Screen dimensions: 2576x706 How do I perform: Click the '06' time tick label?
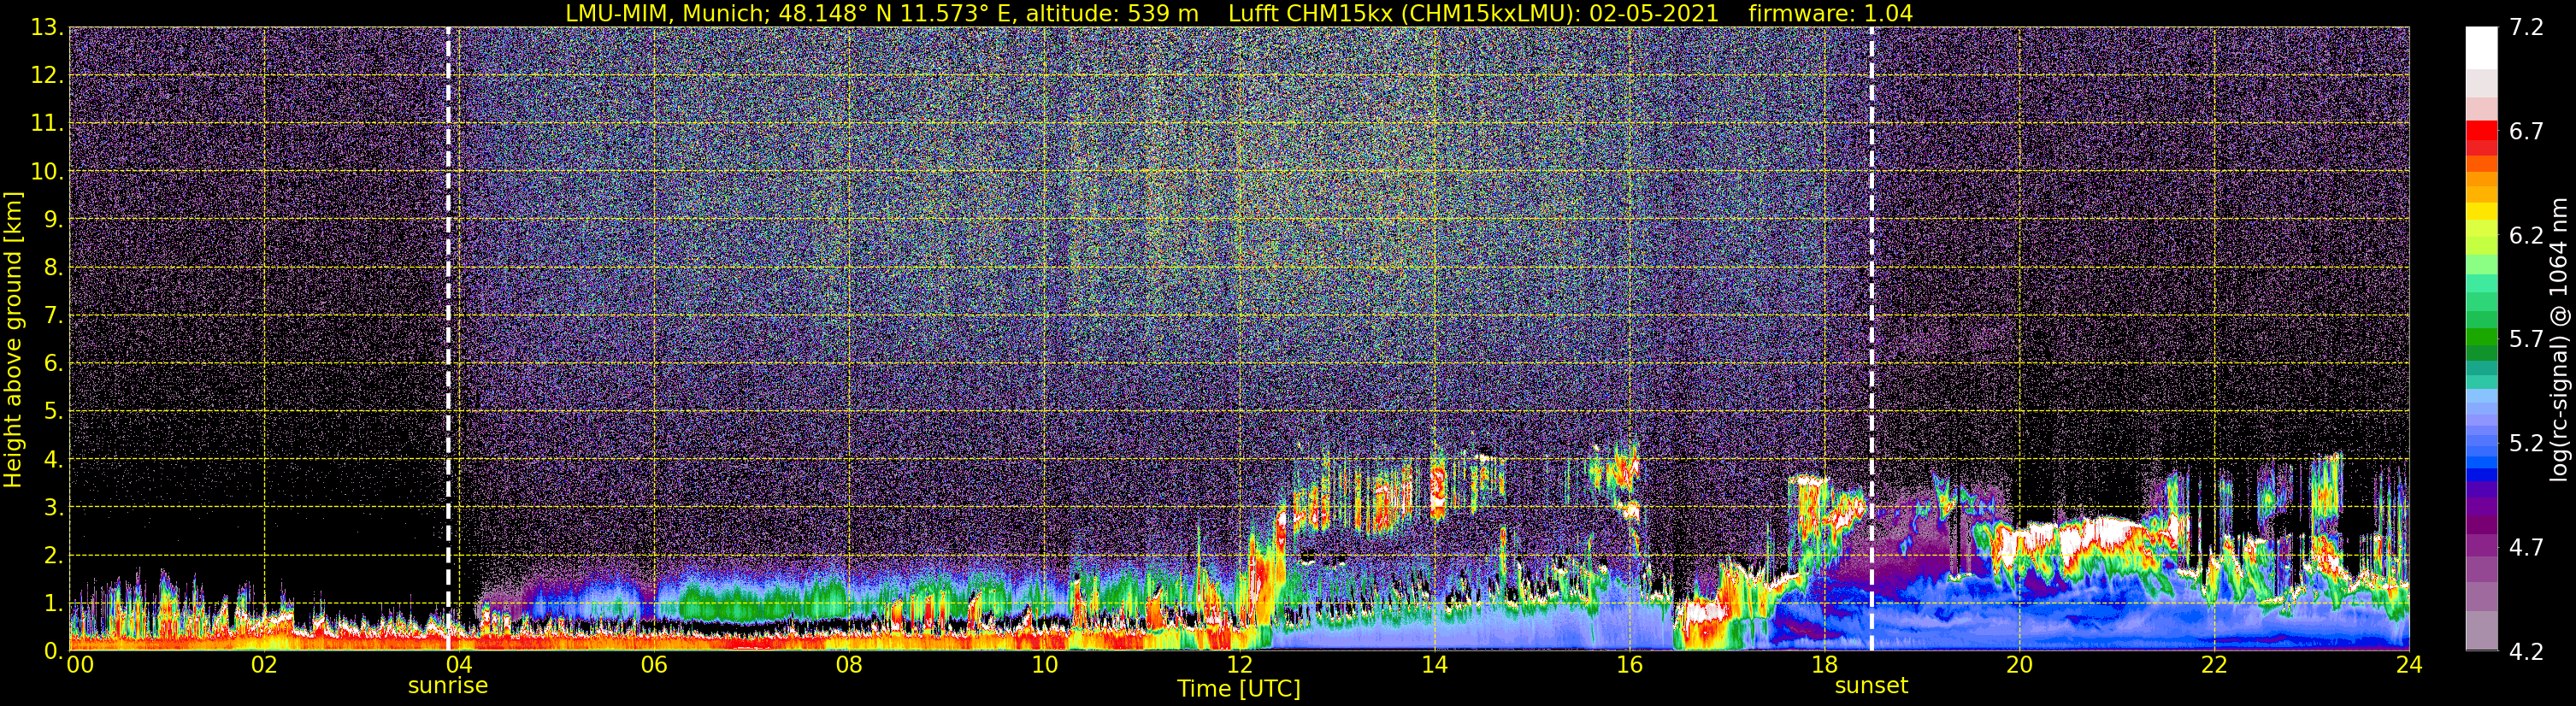click(x=654, y=666)
